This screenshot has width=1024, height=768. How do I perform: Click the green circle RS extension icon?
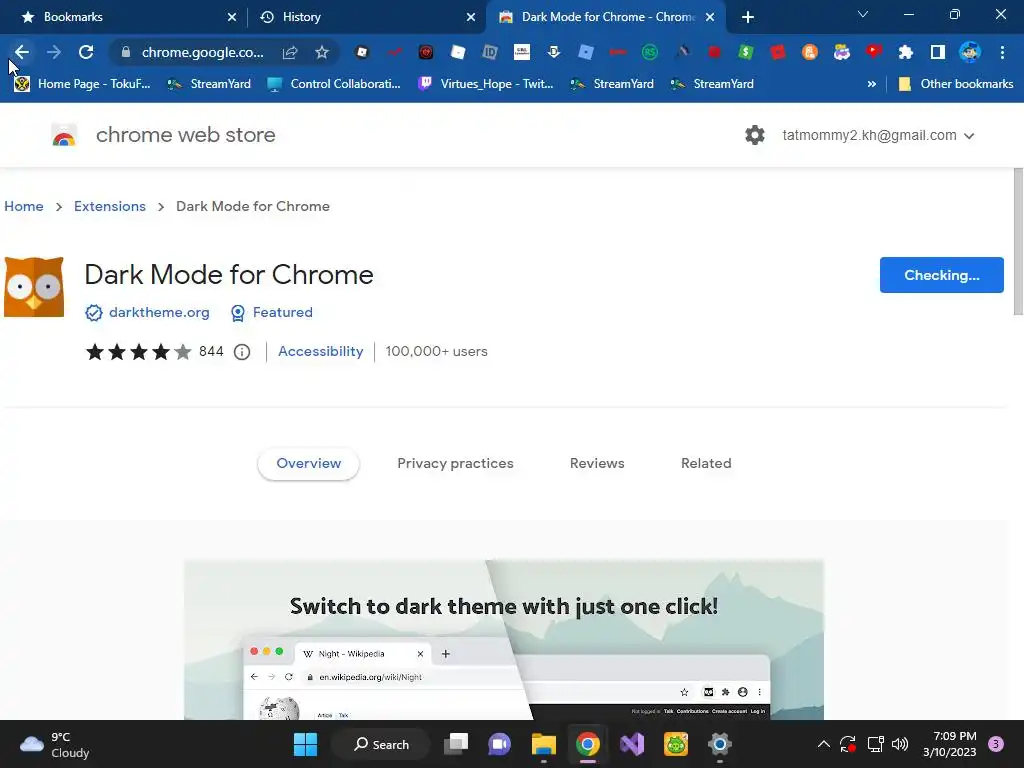point(650,52)
